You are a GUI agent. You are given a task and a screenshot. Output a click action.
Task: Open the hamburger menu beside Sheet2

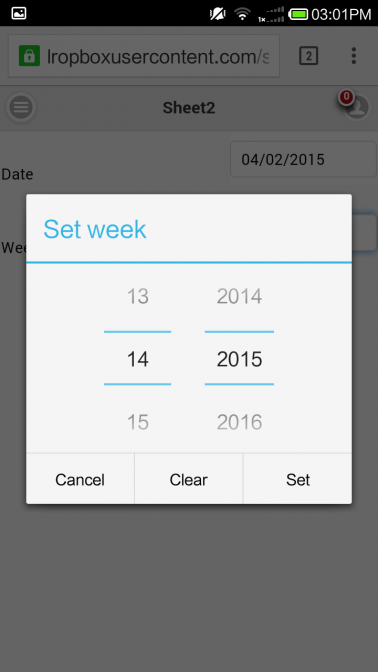pos(21,107)
